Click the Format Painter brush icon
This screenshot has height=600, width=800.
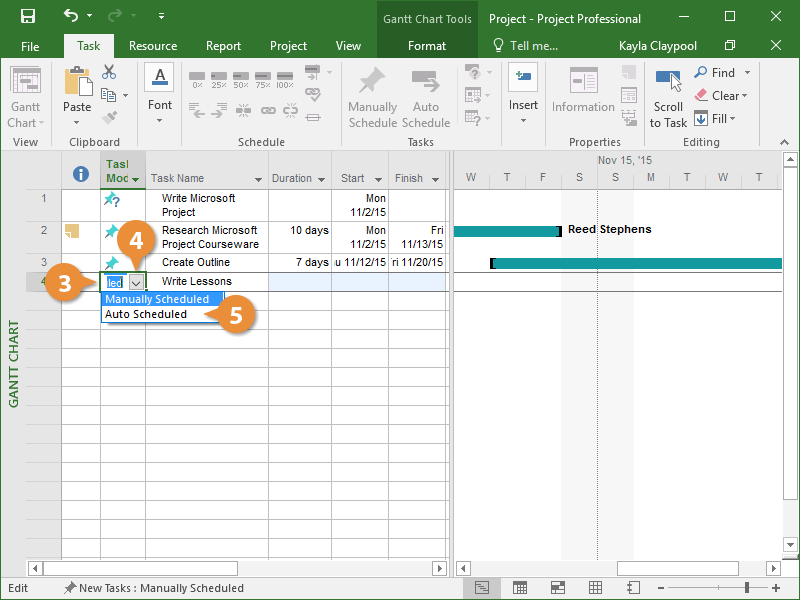coord(109,118)
